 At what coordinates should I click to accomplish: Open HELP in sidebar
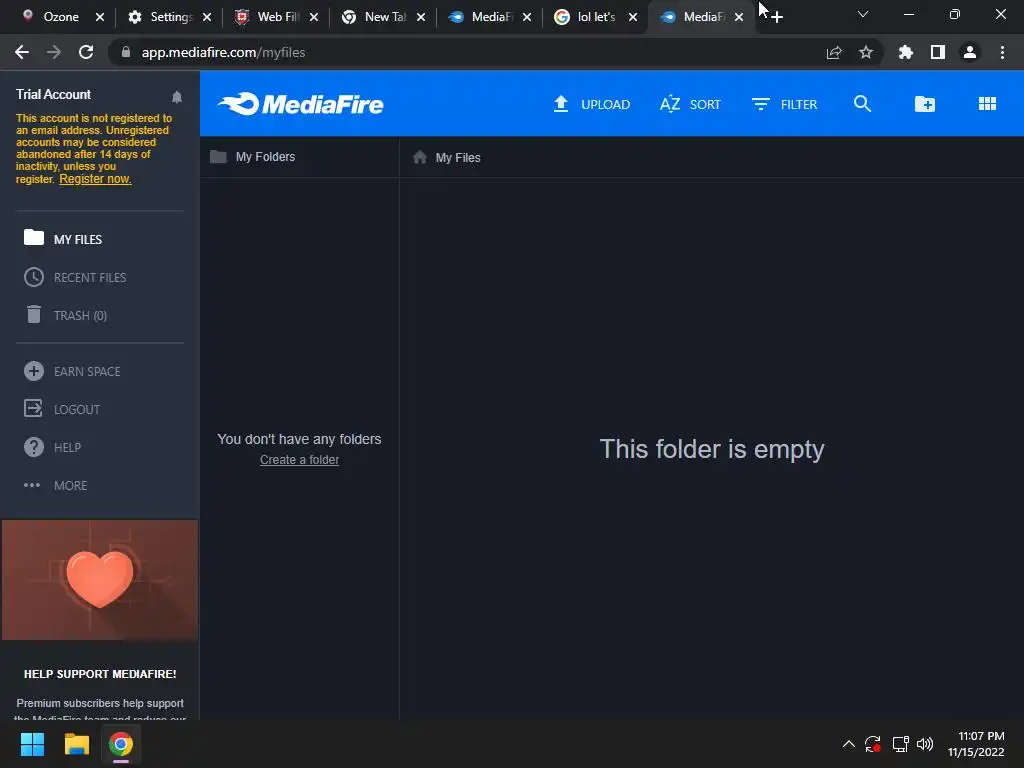pyautogui.click(x=52, y=447)
